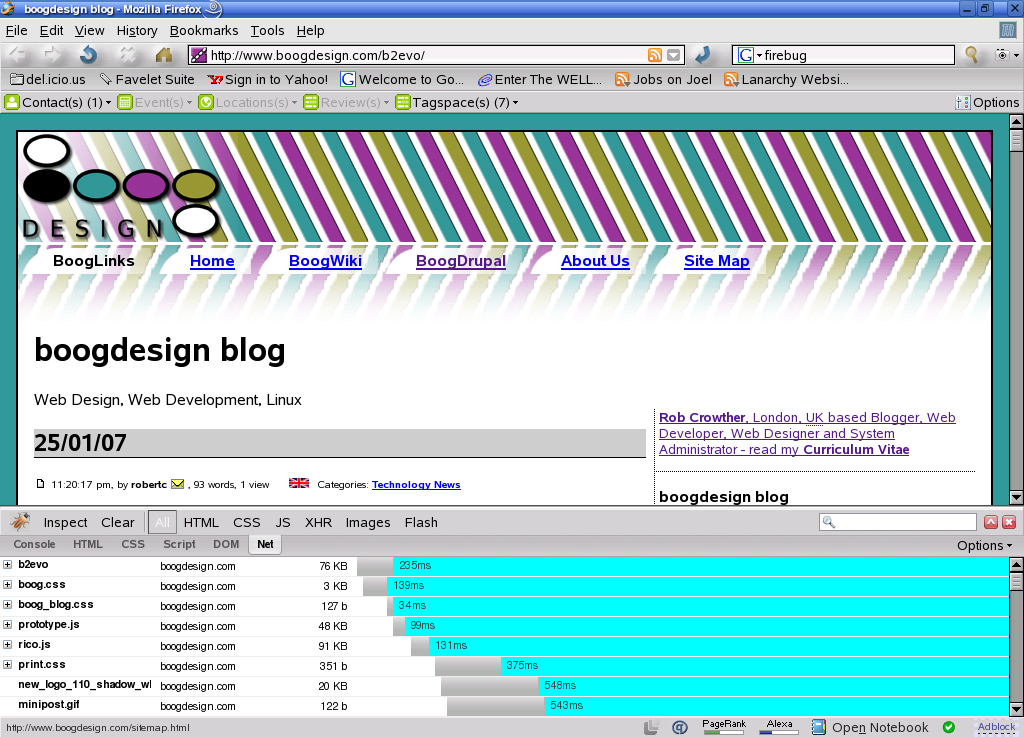This screenshot has height=737, width=1024.
Task: Open the Google search engine dropdown
Action: (750, 55)
